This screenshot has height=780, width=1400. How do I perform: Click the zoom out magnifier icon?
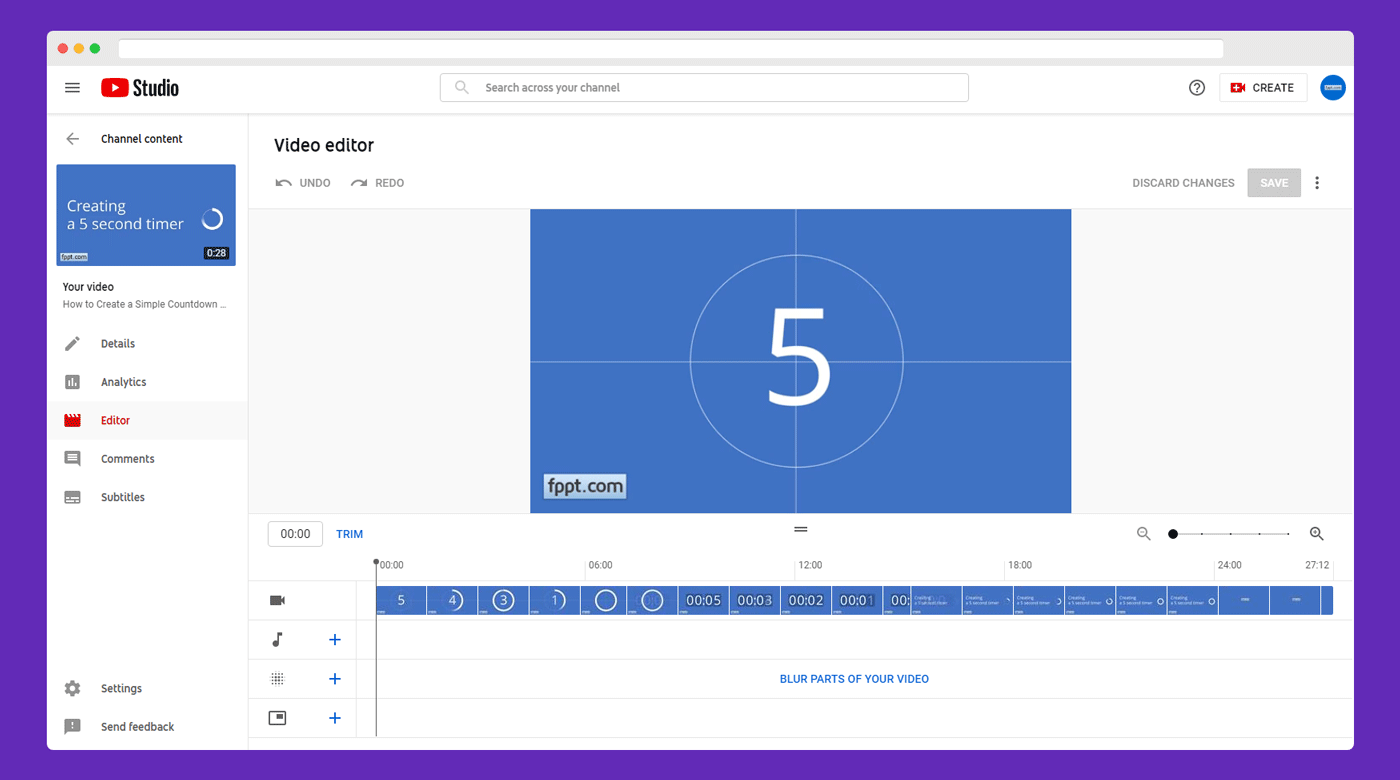[x=1144, y=534]
